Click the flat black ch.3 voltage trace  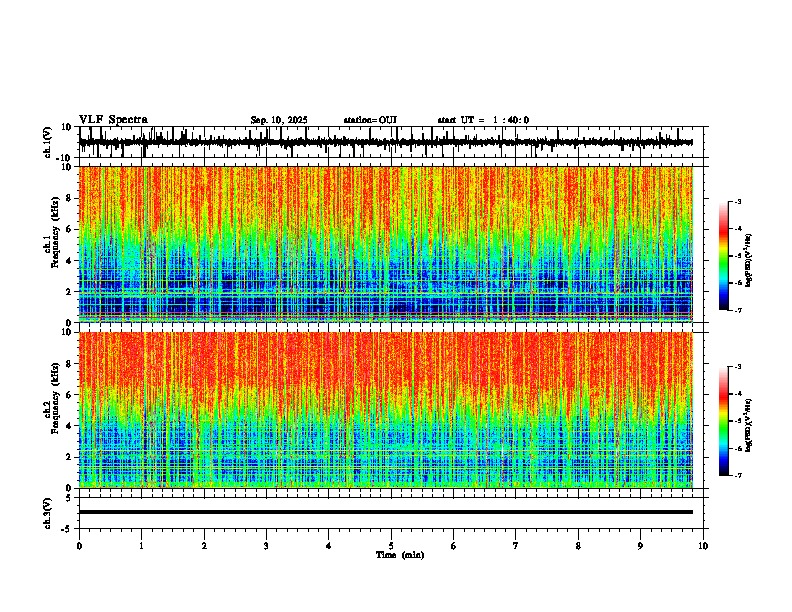(385, 512)
